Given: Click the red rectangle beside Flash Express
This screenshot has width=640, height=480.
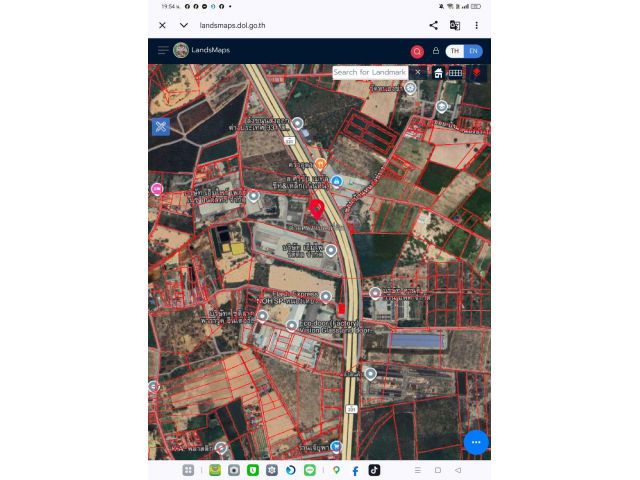Looking at the screenshot, I should point(342,309).
